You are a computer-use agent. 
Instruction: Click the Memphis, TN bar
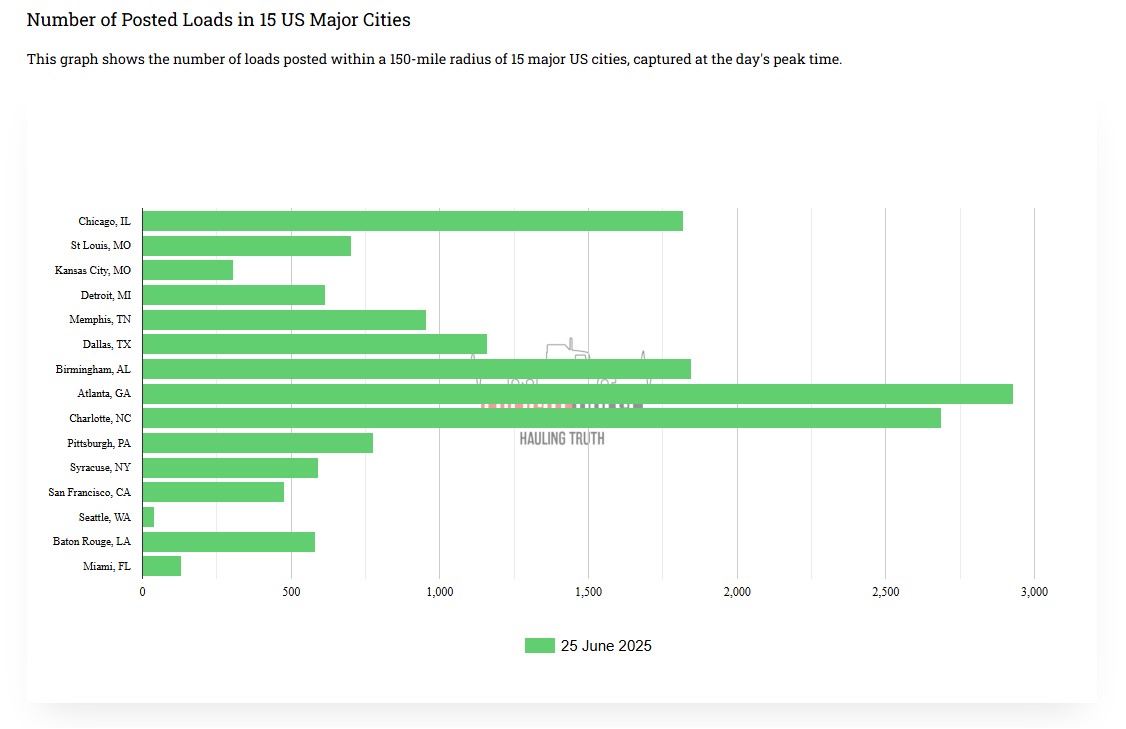coord(284,320)
